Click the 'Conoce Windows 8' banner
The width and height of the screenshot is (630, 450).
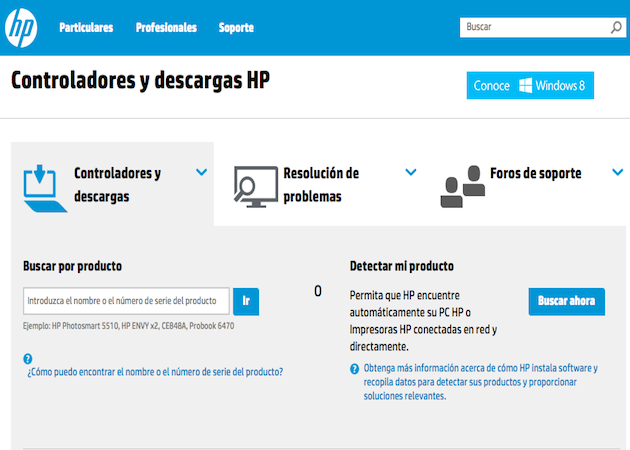tap(530, 85)
